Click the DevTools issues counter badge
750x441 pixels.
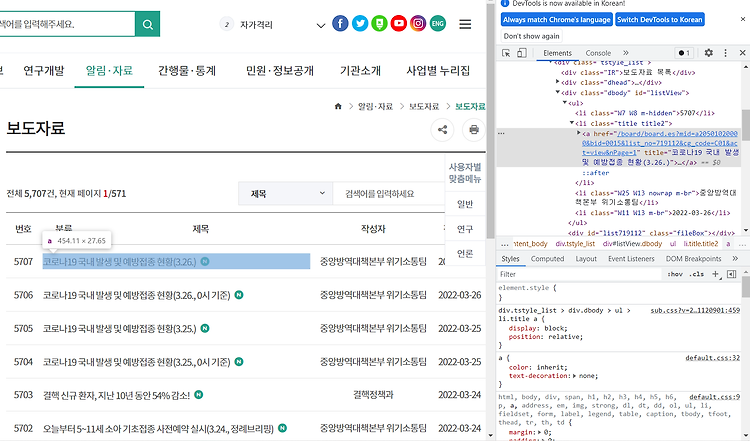(684, 53)
